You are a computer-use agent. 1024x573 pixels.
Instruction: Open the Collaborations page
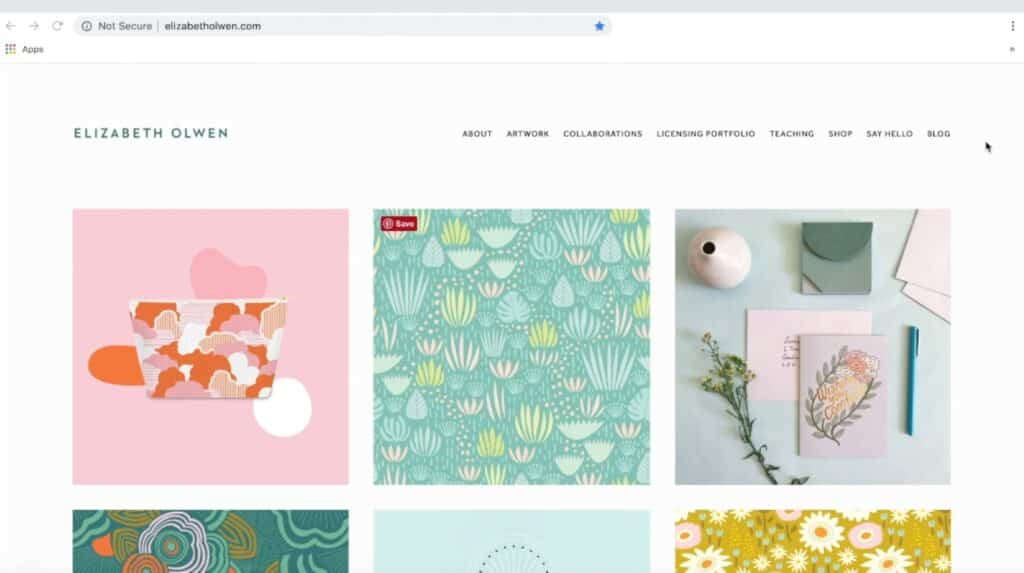click(x=602, y=134)
